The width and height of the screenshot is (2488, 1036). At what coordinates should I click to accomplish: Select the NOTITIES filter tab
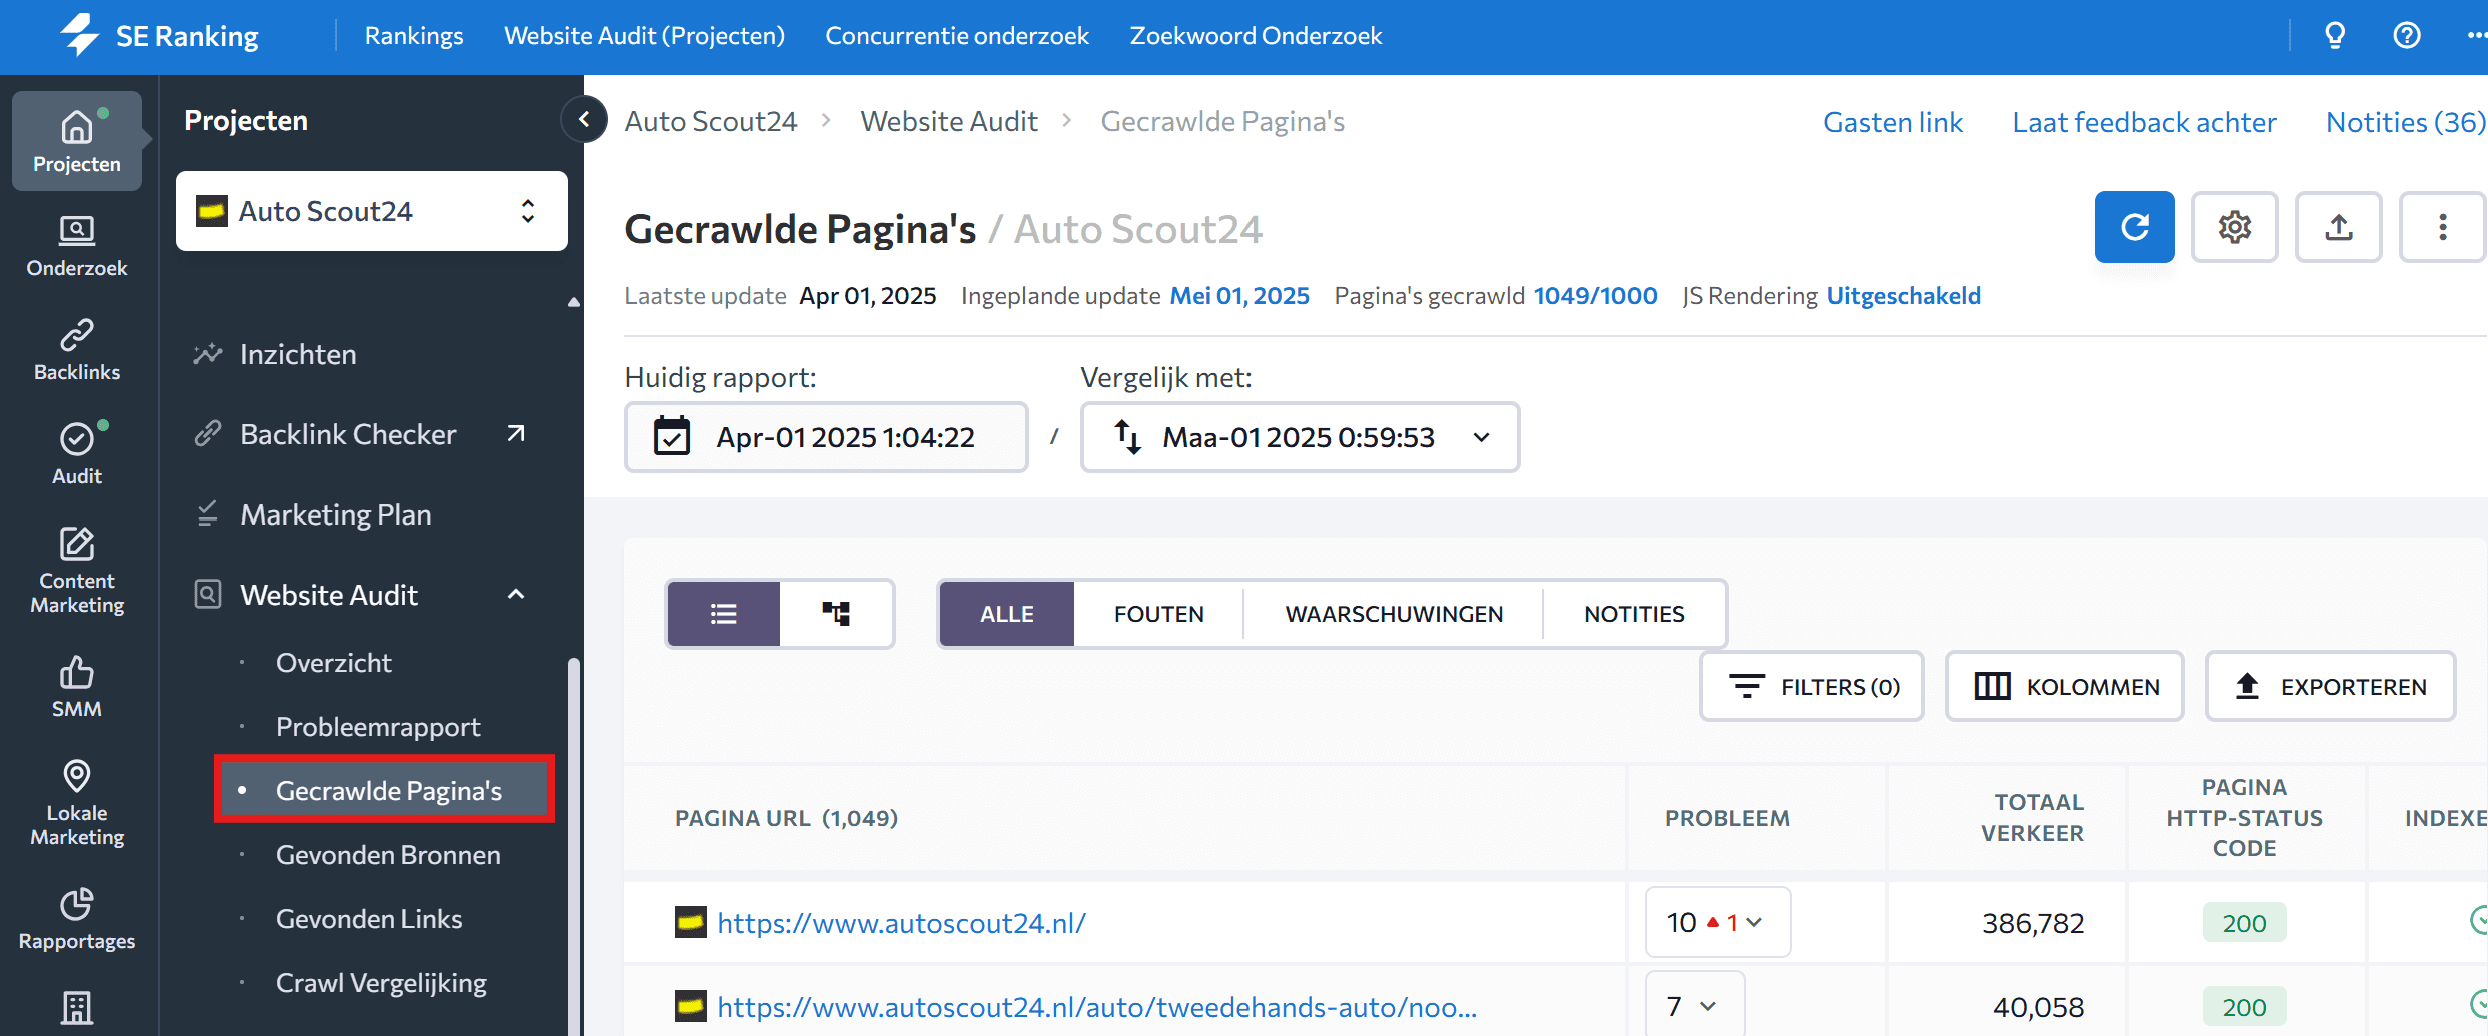pos(1634,614)
